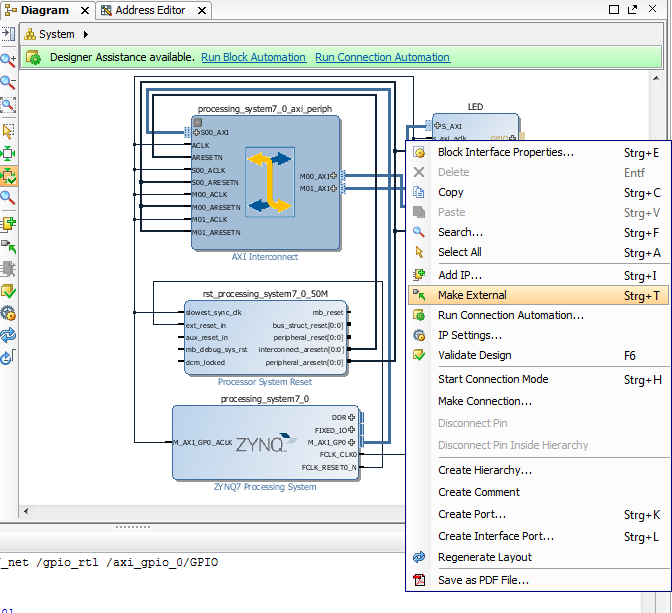
Task: Expand the S00_AXI interface port
Action: click(x=197, y=132)
